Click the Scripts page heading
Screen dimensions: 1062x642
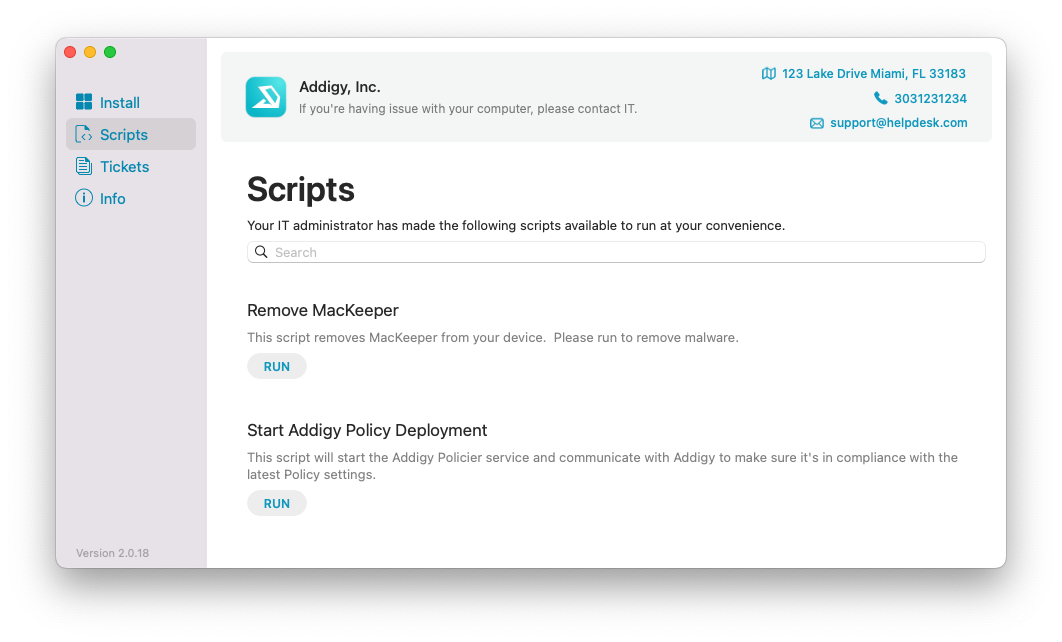(x=301, y=189)
